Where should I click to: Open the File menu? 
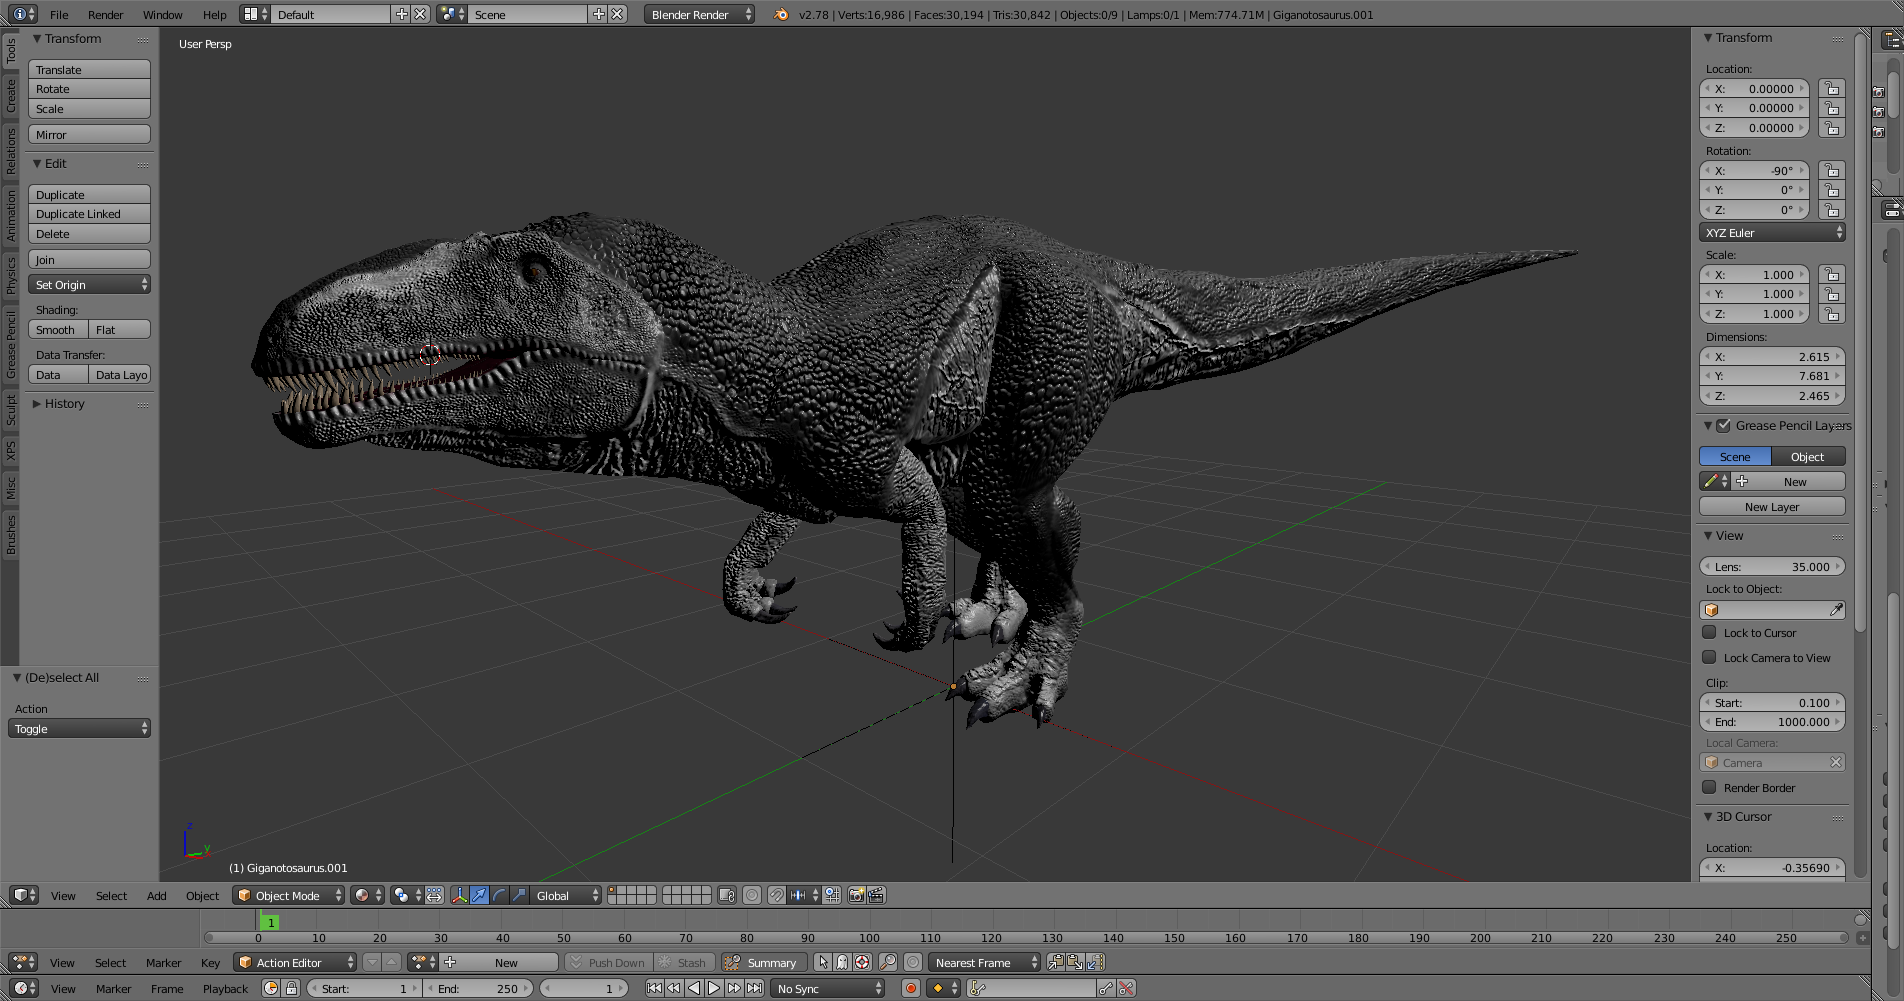[x=59, y=14]
